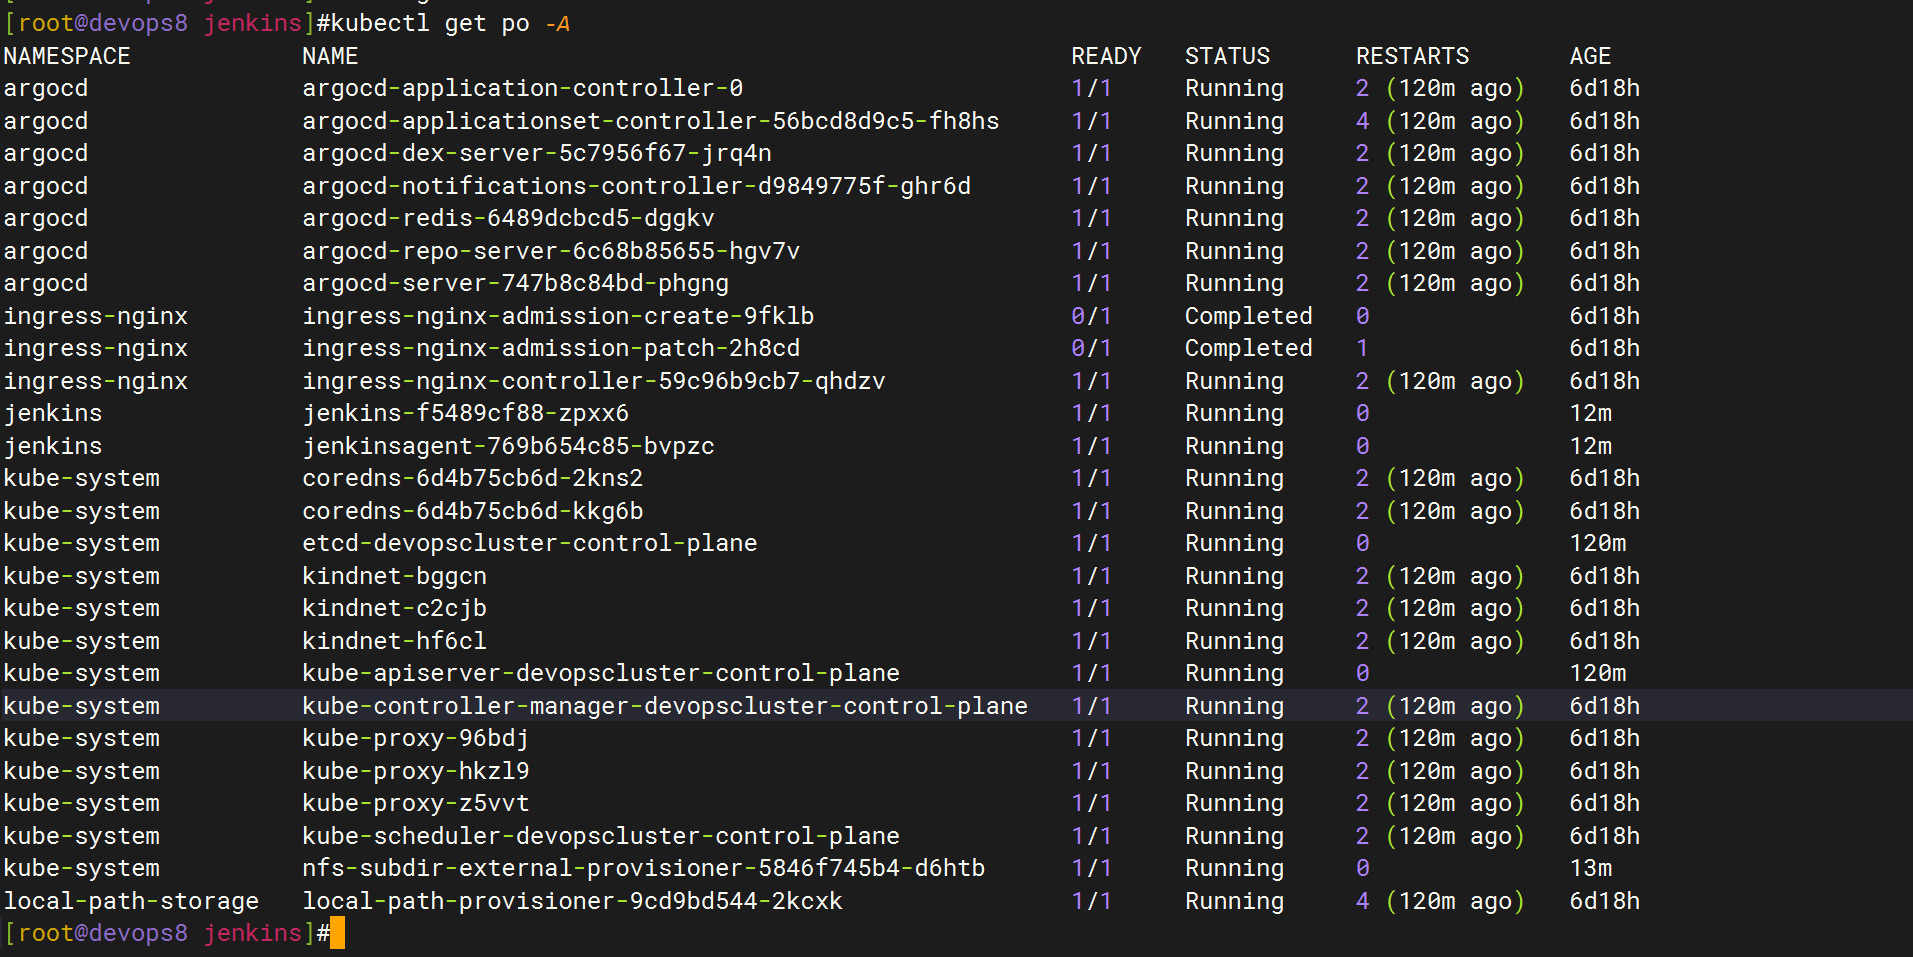This screenshot has width=1913, height=957.
Task: Click restart count 4 of argocd-applicationset-controller
Action: 1362,121
